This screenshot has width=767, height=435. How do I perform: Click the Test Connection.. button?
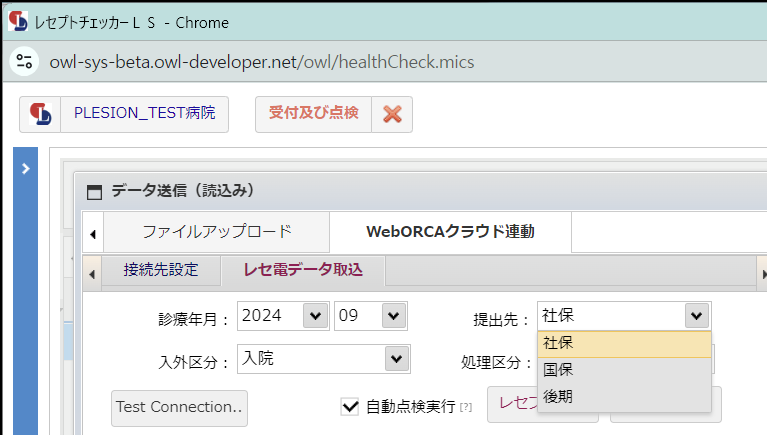tap(179, 408)
